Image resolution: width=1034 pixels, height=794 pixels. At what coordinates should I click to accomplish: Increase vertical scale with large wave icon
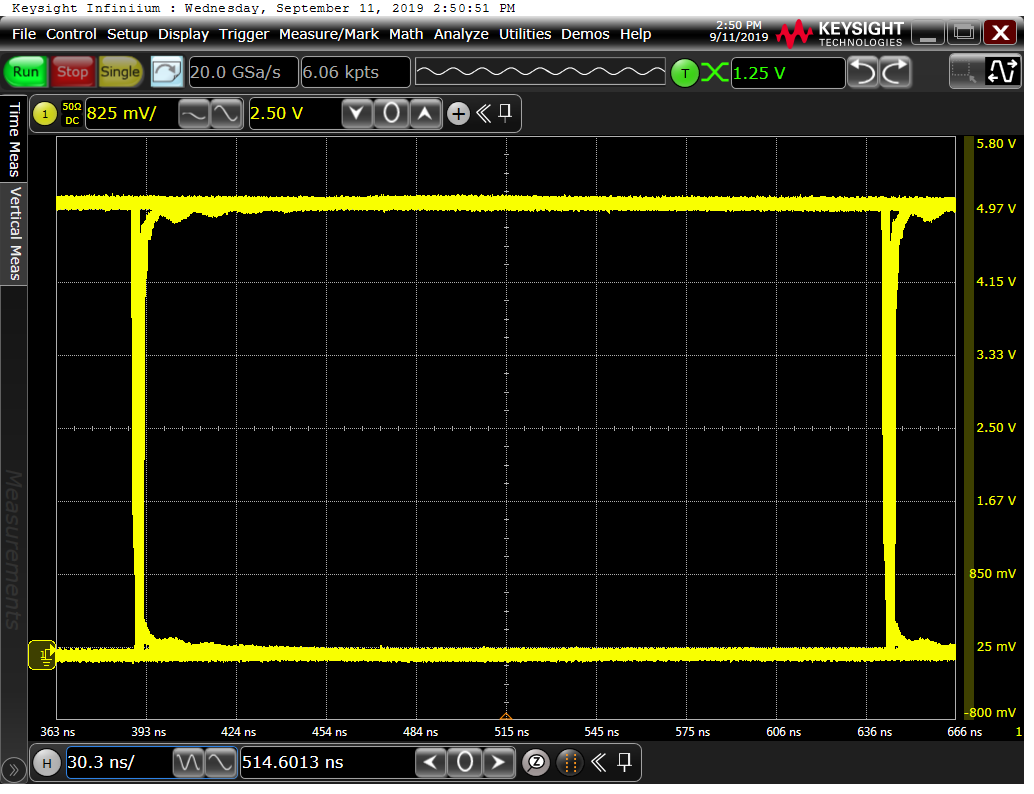pos(226,114)
